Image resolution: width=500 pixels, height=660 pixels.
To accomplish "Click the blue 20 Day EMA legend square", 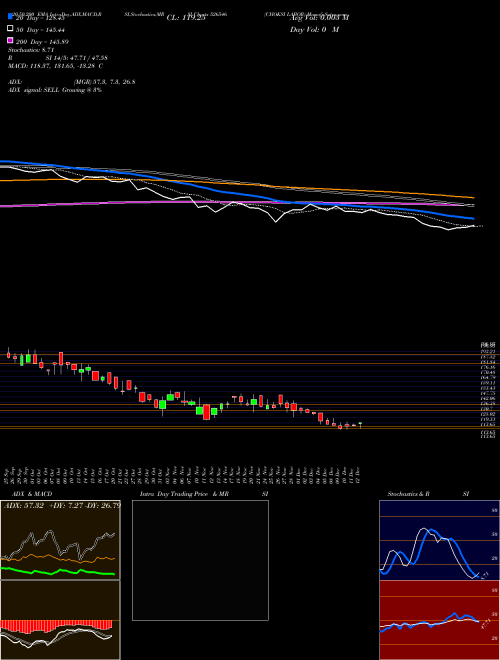I will click(10, 17).
